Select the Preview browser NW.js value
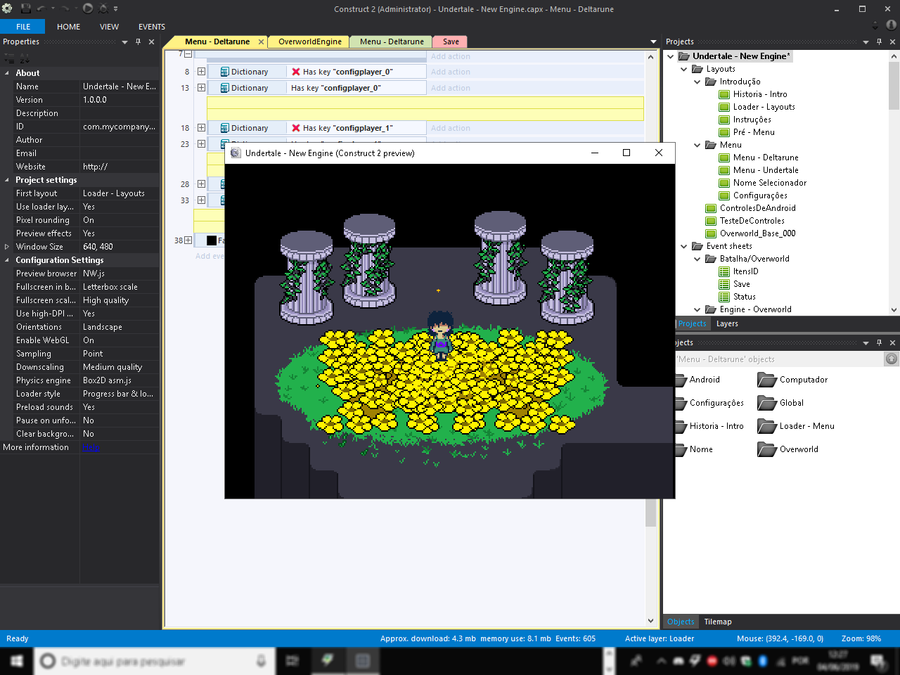Viewport: 900px width, 675px height. coord(119,273)
